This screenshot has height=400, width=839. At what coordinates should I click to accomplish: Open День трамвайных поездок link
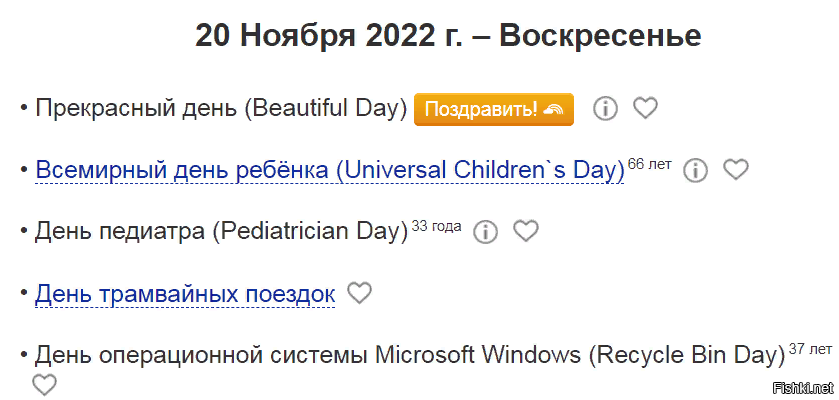[x=185, y=294]
